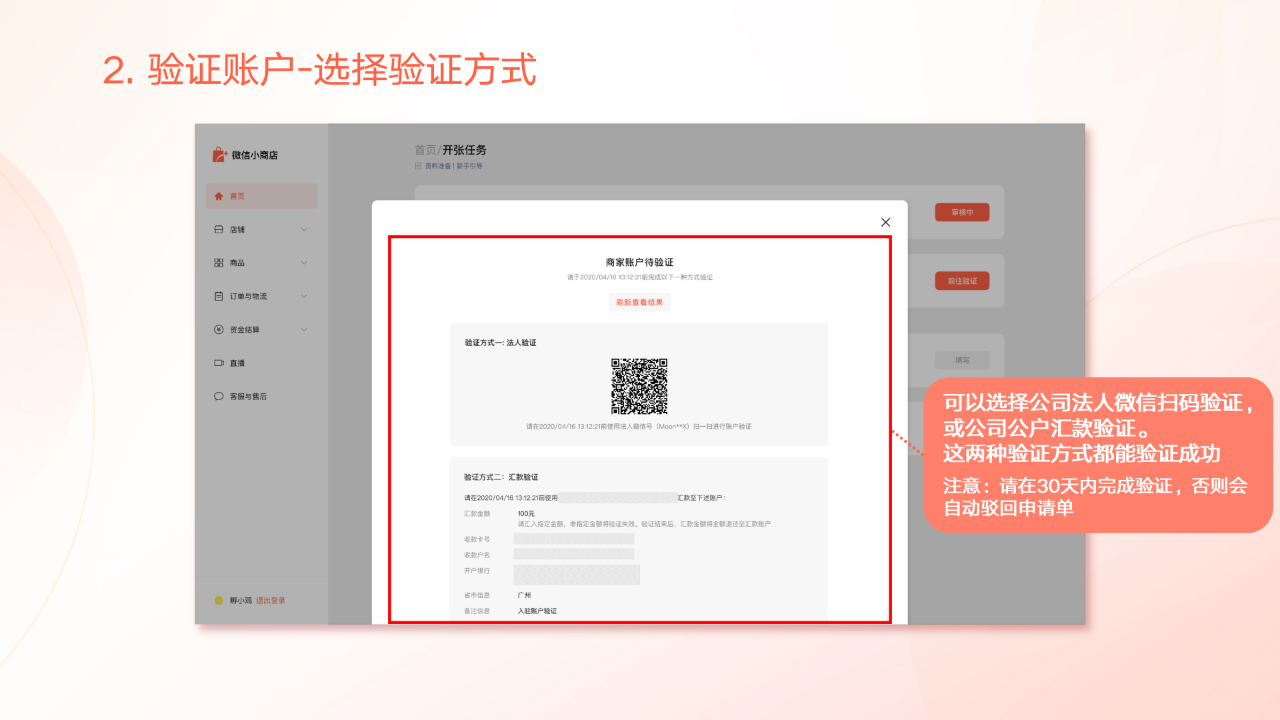Click the masked 开户银行 value field

[x=577, y=574]
